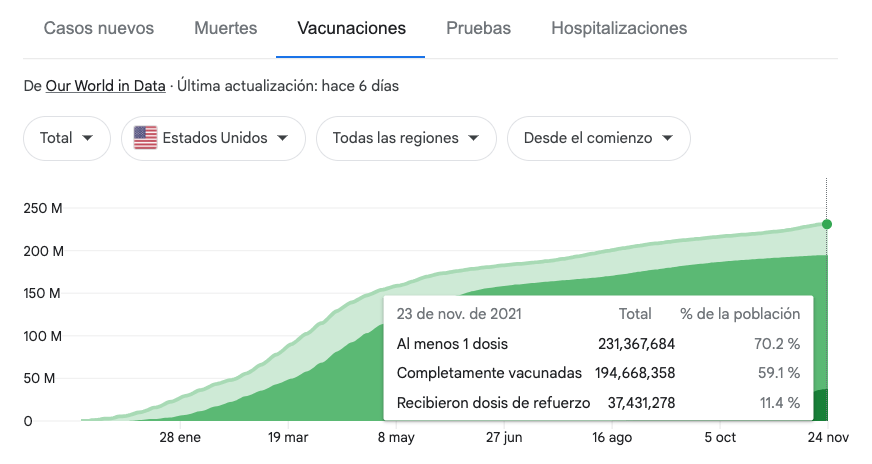Click the Recibieron dosis de refuerzo row
This screenshot has height=464, width=872.
[x=597, y=403]
